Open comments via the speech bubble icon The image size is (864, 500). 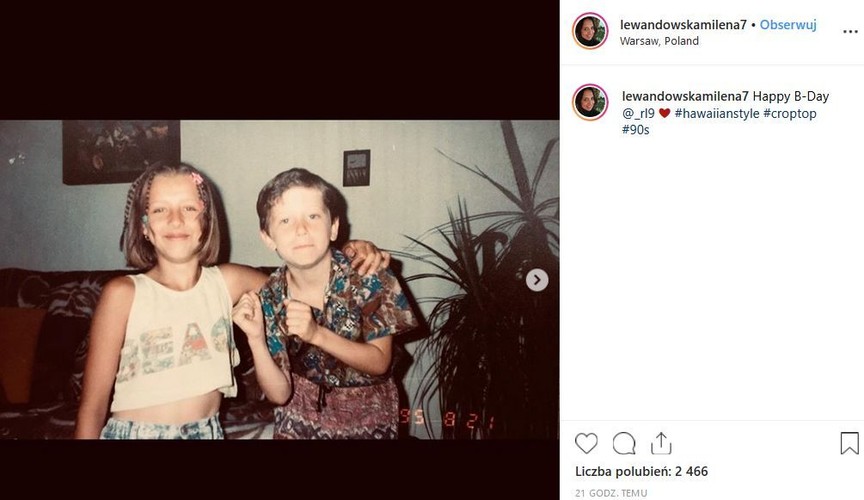click(x=624, y=443)
